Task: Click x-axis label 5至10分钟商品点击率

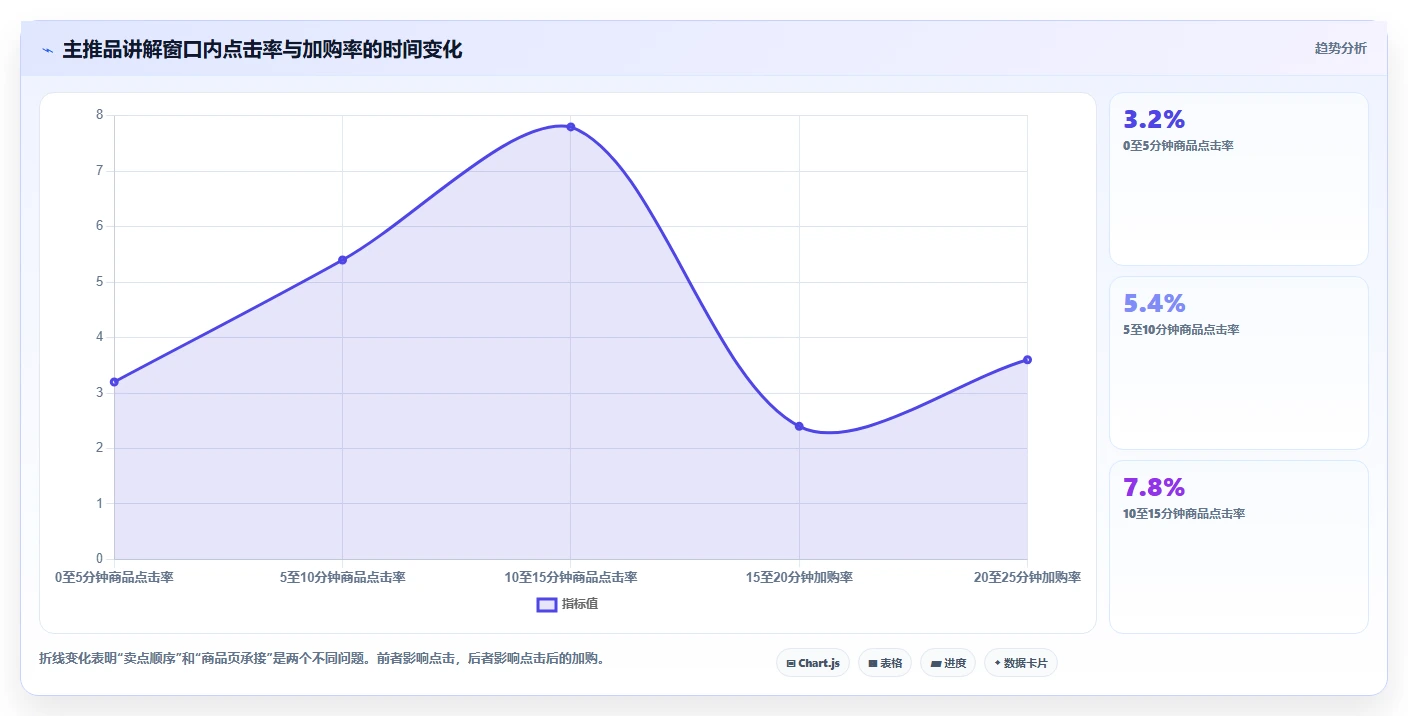Action: point(343,577)
